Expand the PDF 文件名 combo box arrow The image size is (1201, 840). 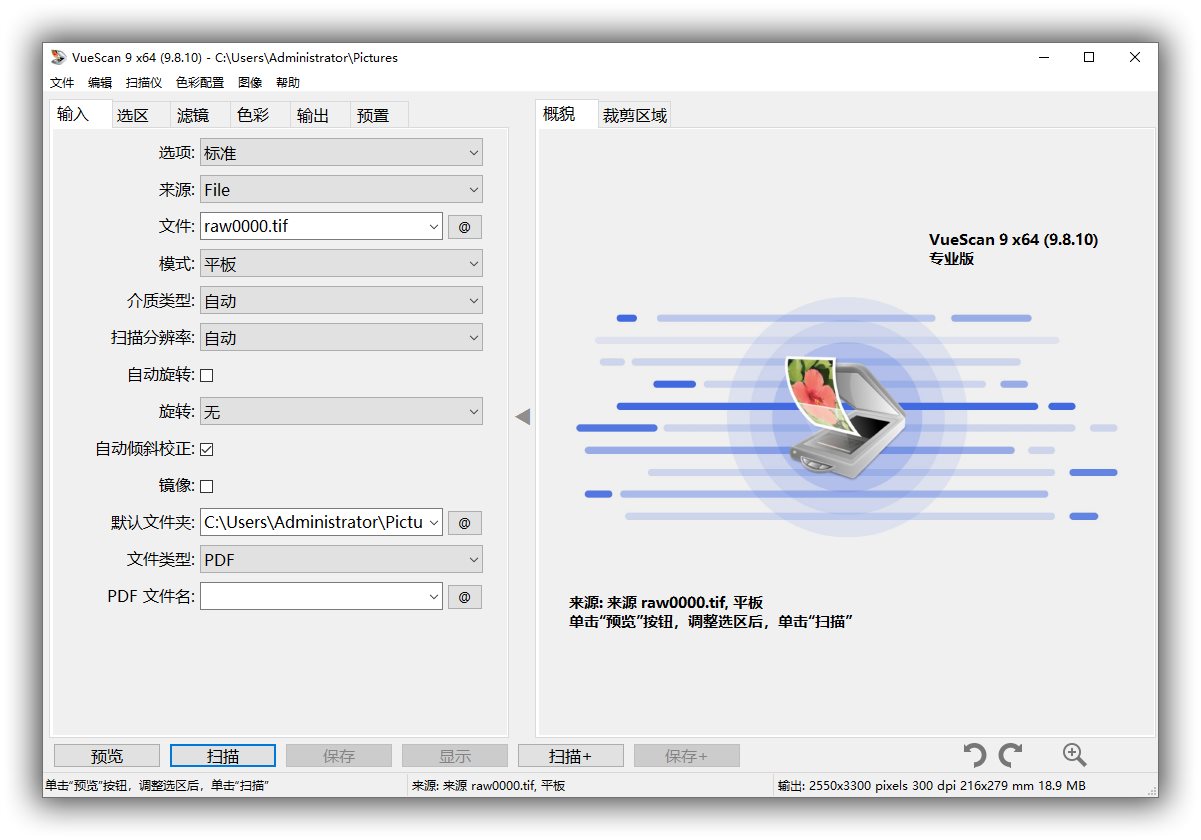coord(434,597)
